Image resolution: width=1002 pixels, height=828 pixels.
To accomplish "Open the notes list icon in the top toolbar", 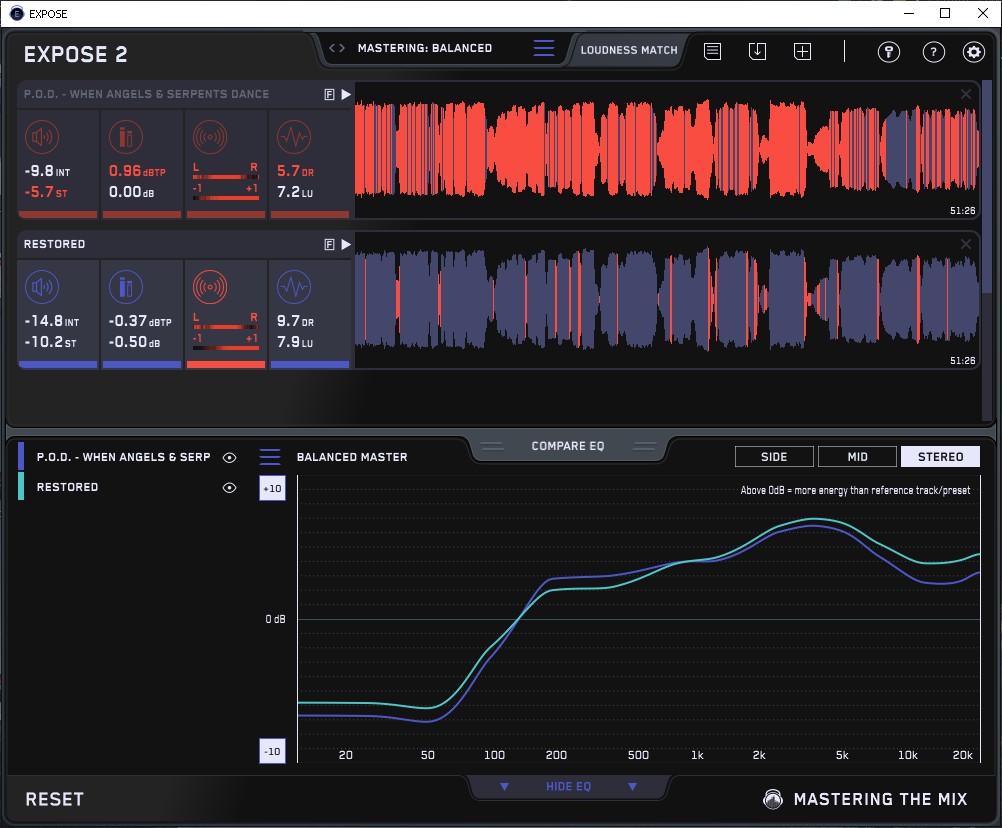I will point(713,51).
